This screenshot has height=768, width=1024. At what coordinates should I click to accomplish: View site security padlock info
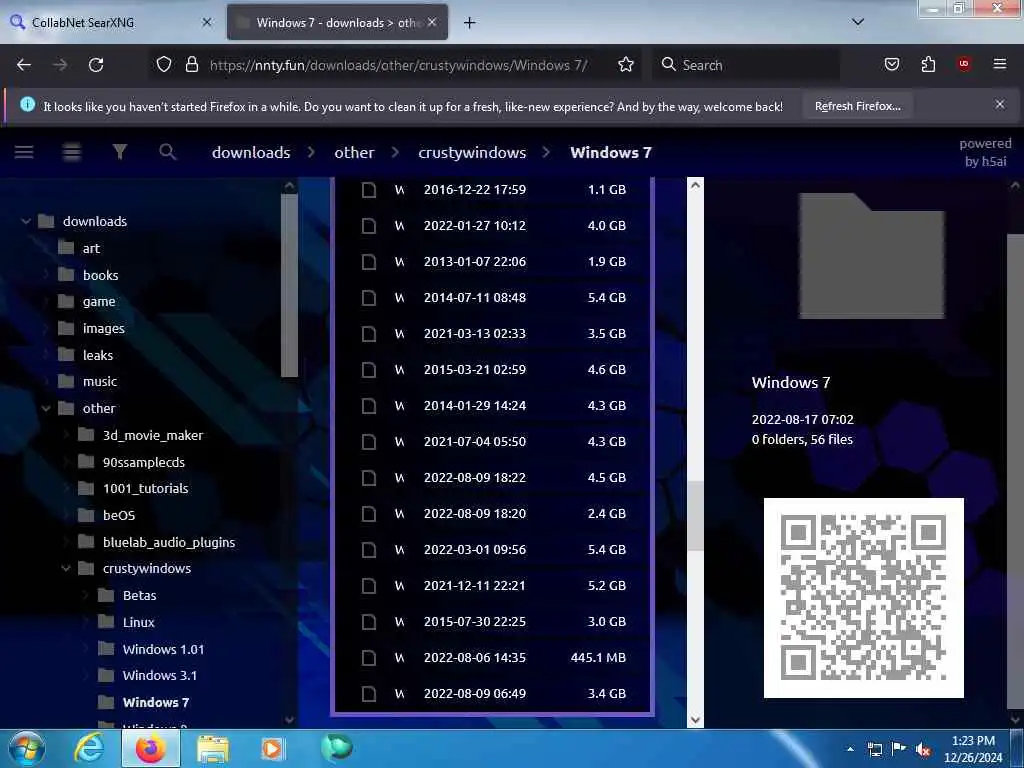point(191,65)
